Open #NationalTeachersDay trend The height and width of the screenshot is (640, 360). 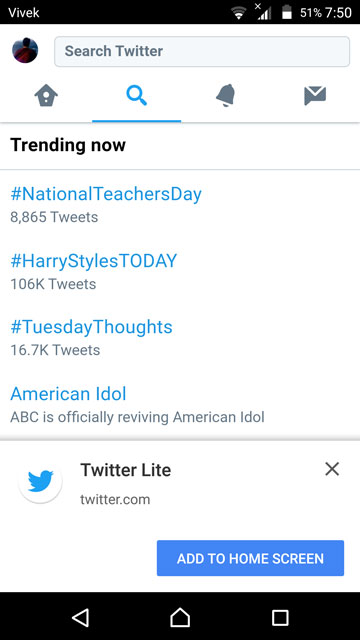pyautogui.click(x=106, y=194)
